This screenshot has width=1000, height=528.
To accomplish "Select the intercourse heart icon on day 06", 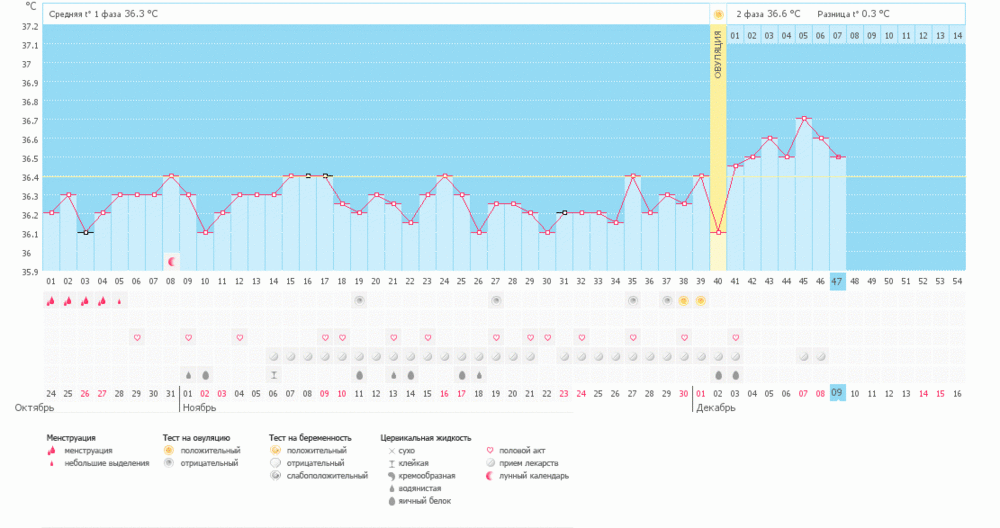I will (137, 337).
